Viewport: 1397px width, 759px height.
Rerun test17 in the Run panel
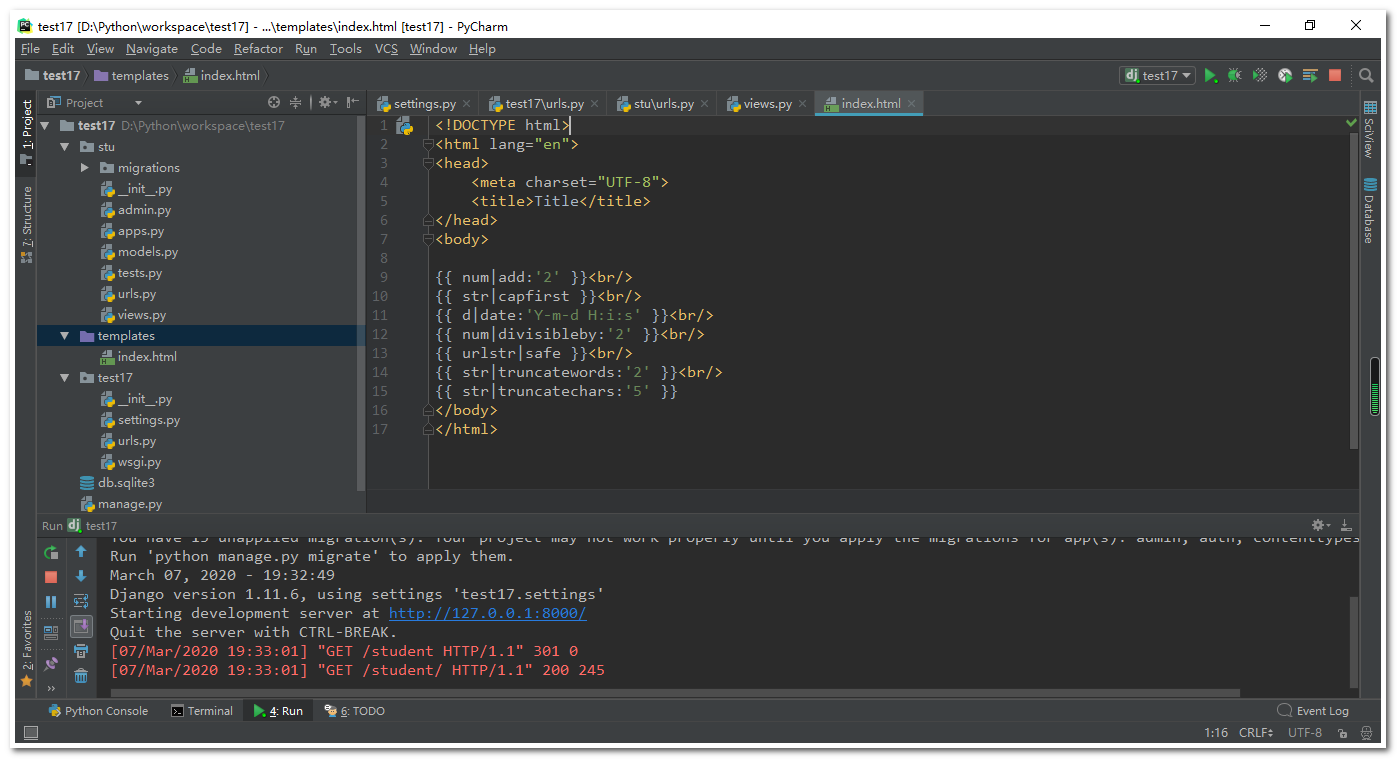pos(51,552)
